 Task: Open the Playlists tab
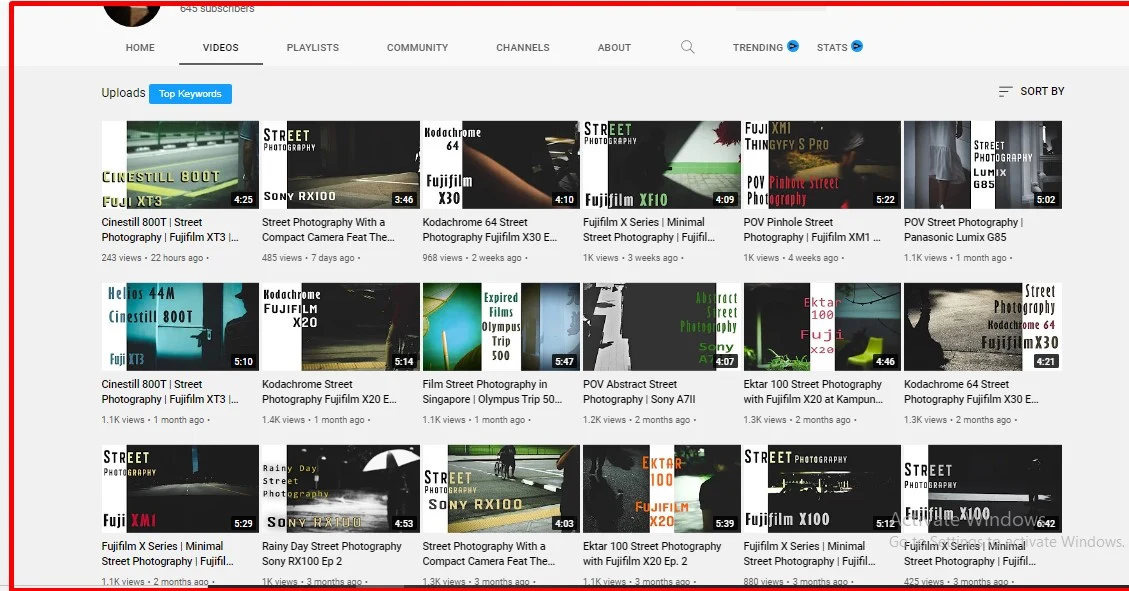312,48
